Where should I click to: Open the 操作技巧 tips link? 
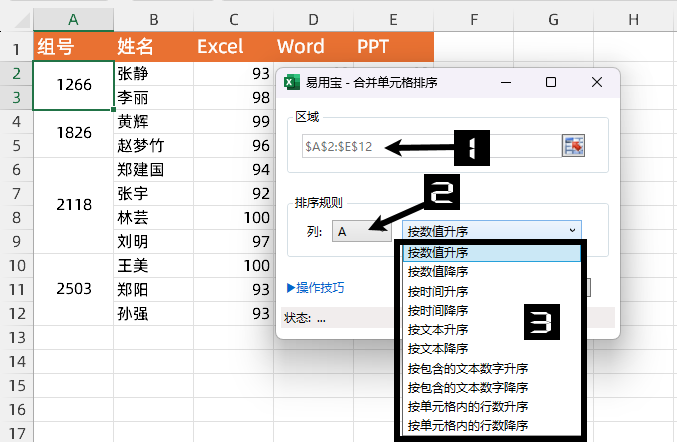(x=316, y=287)
